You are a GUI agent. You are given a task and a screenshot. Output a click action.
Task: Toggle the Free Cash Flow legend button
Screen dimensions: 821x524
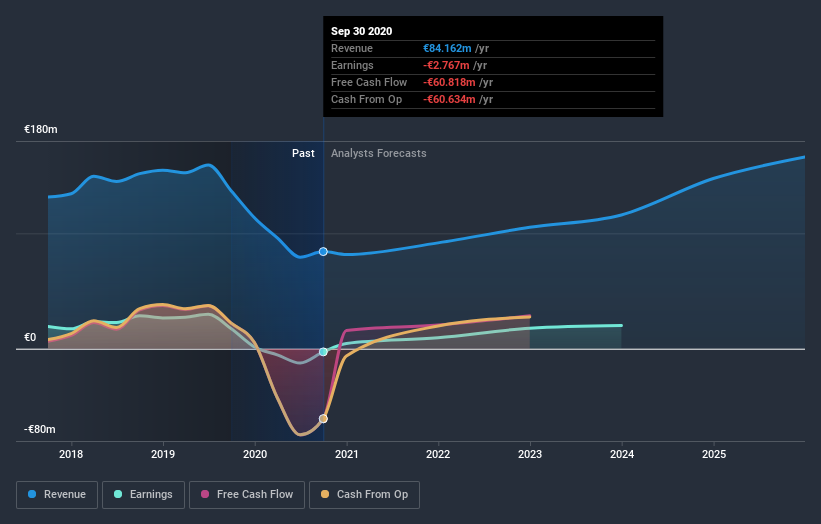[x=247, y=495]
